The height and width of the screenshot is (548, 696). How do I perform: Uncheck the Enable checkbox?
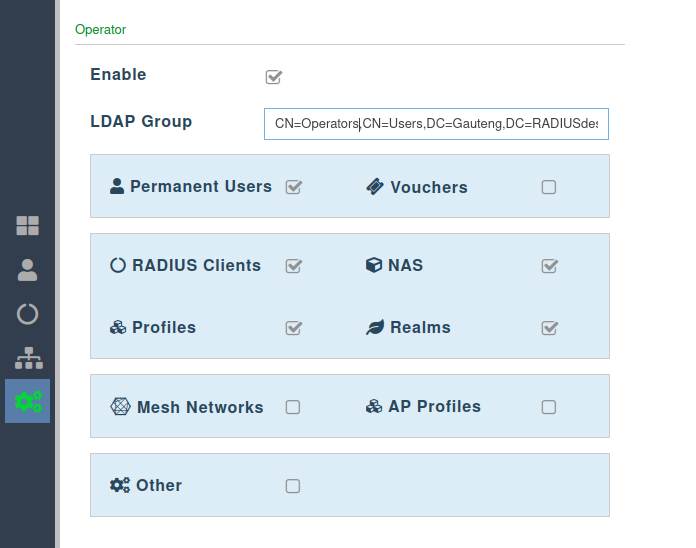pos(273,76)
